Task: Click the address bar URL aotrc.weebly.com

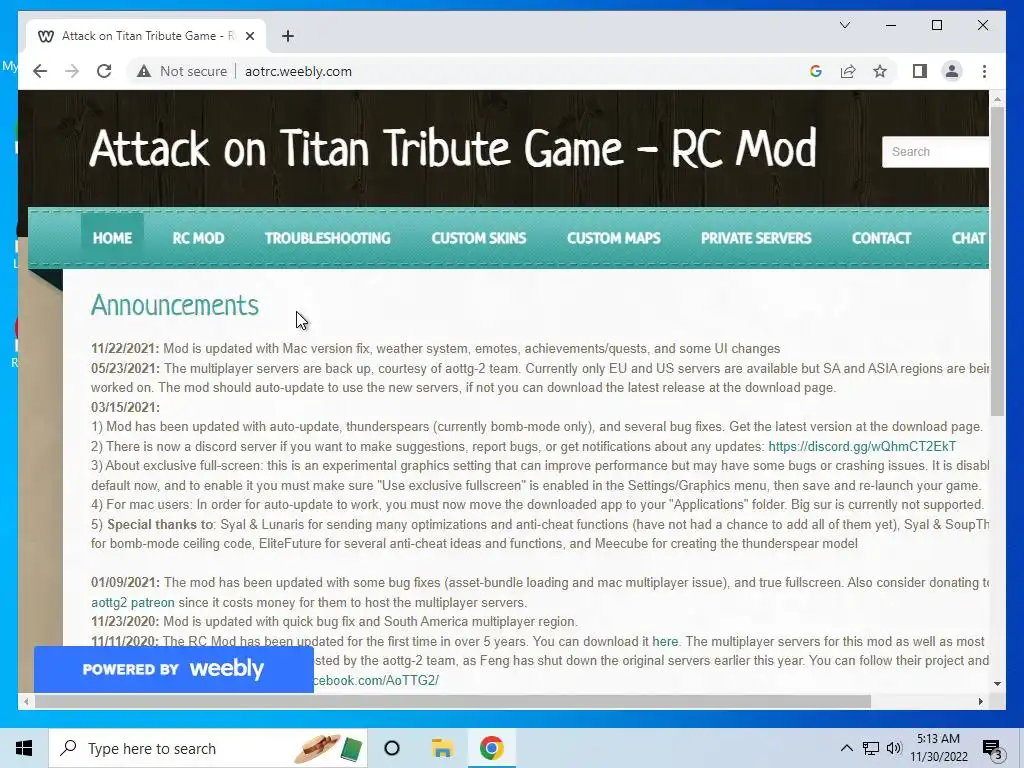Action: [x=298, y=71]
